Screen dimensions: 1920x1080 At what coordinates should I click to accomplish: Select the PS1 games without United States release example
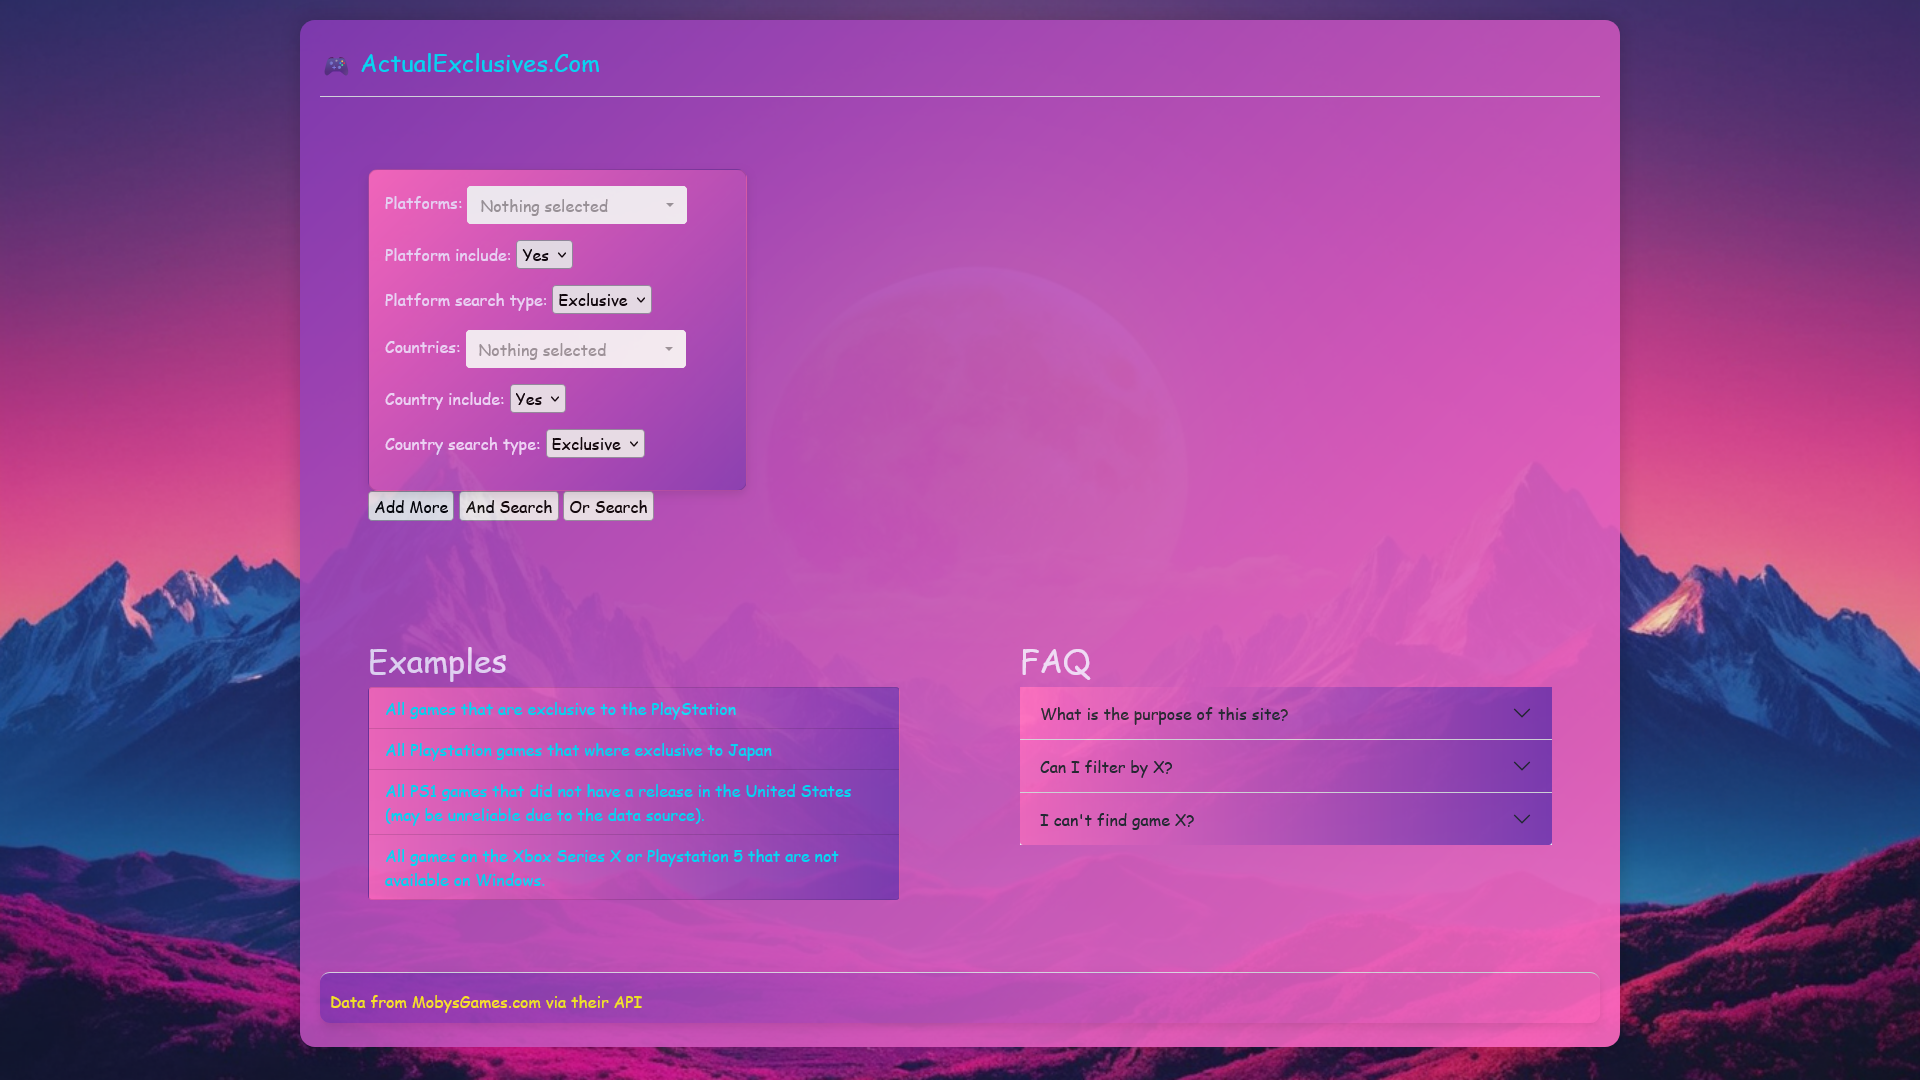tap(618, 802)
